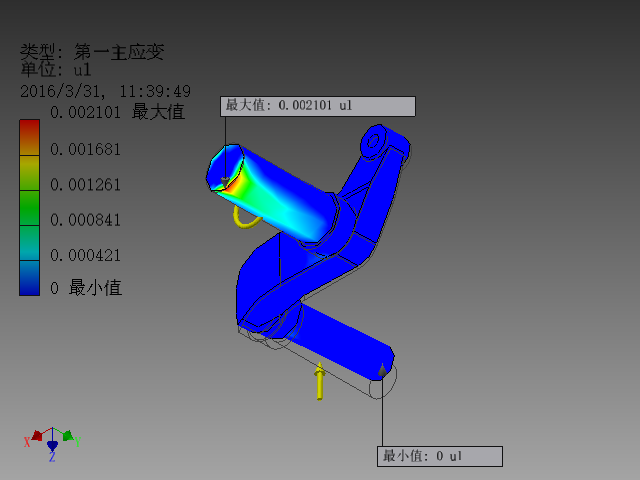Click the XYZ axis triad indicator
640x480 pixels.
click(x=52, y=444)
